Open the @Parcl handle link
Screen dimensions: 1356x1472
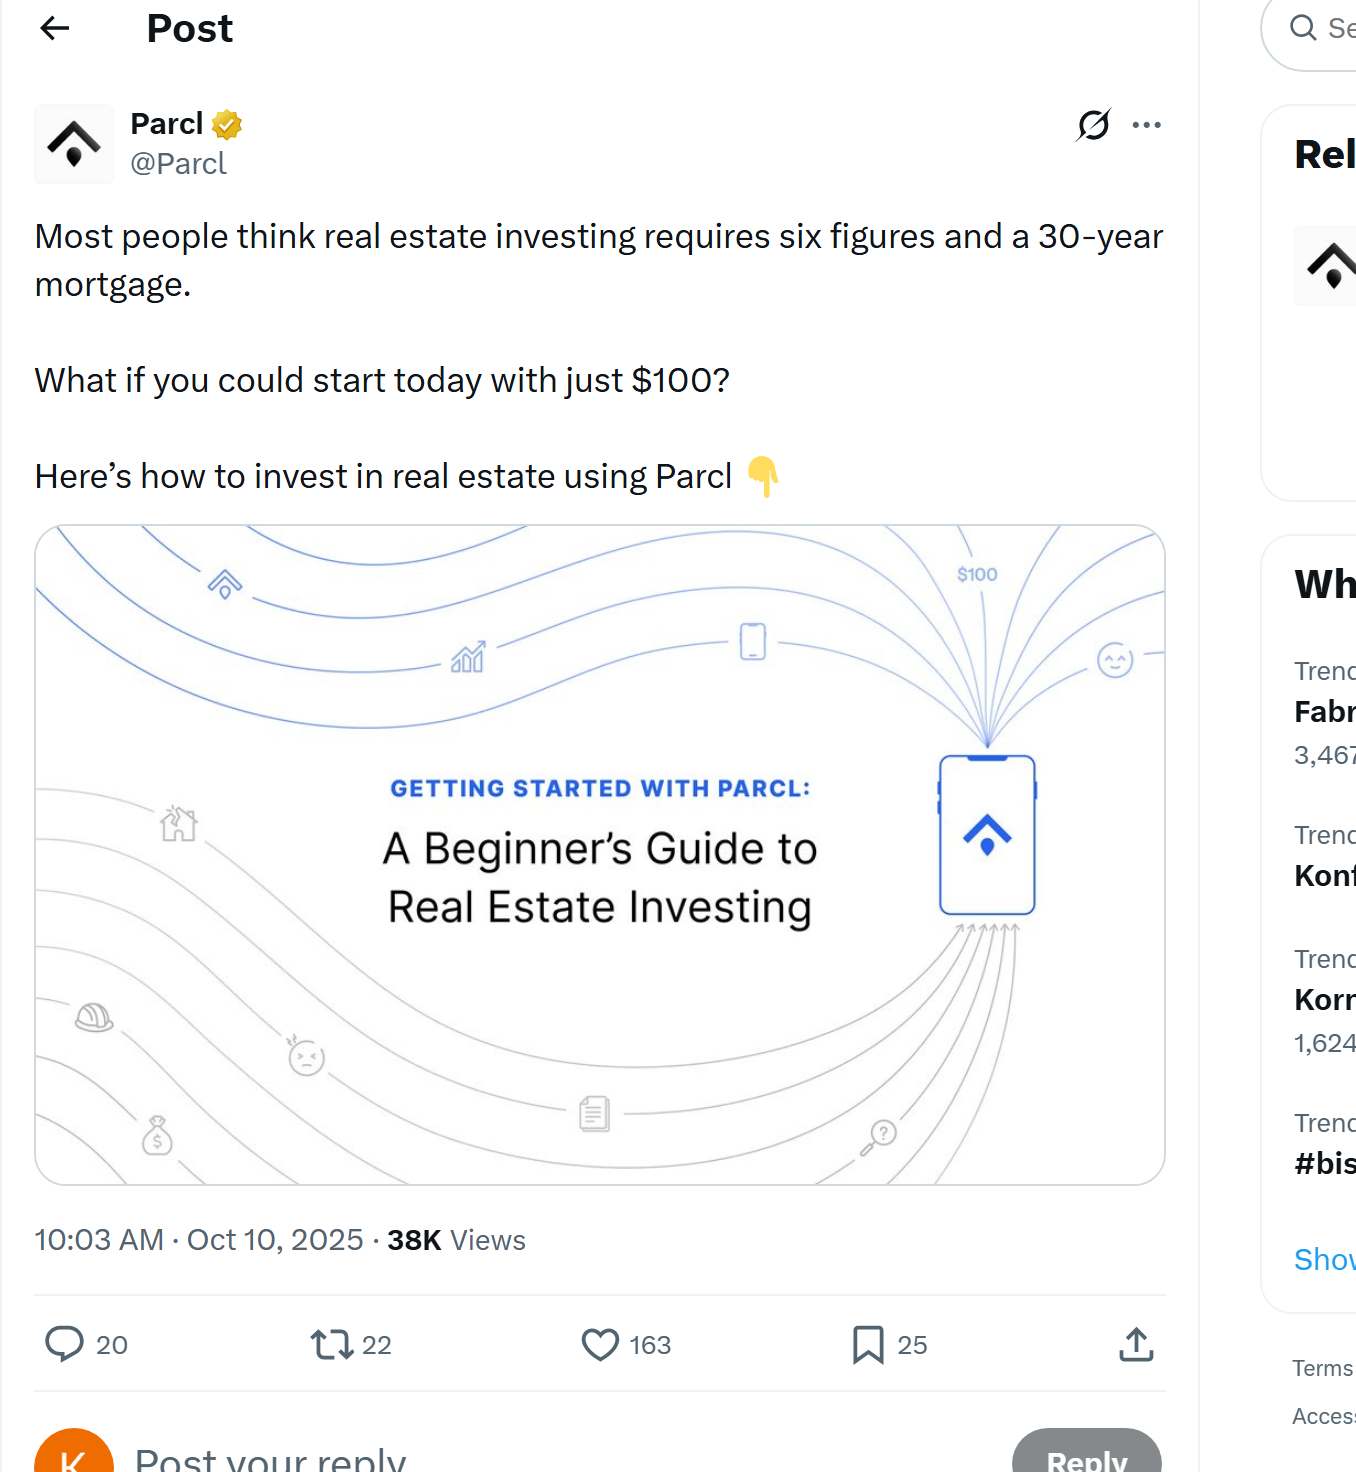tap(179, 163)
